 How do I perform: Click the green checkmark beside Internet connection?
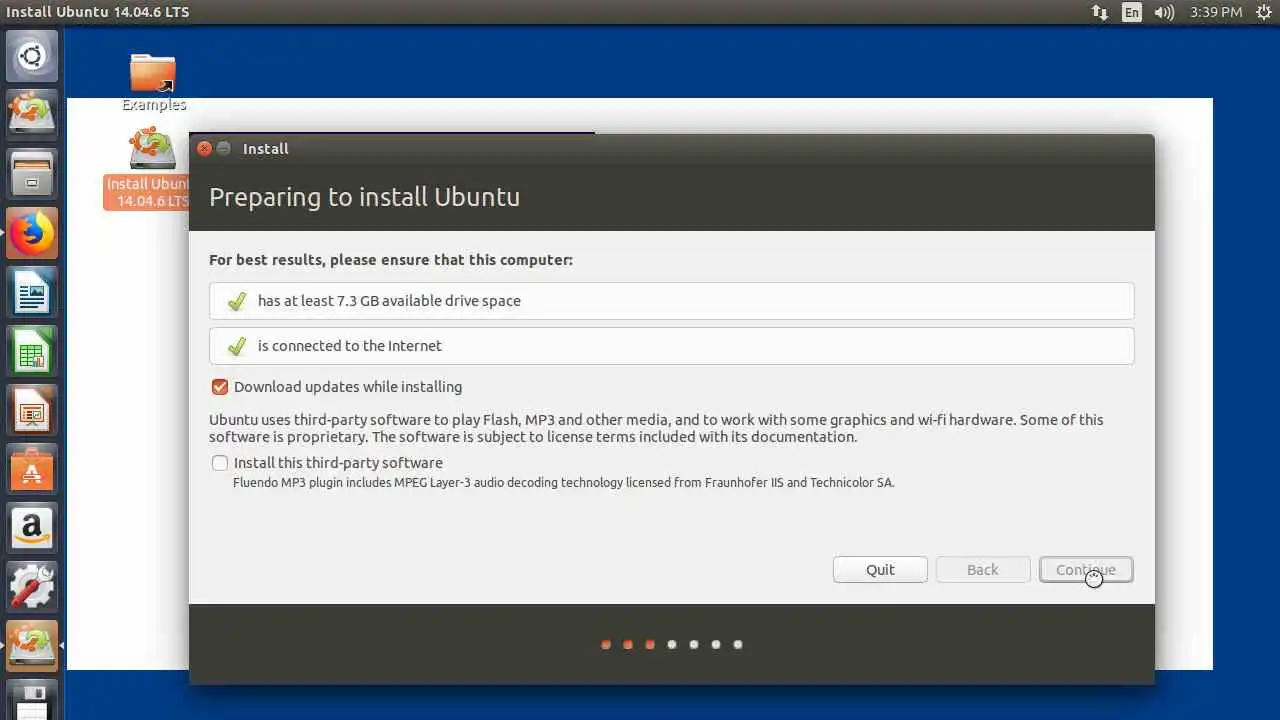click(x=237, y=346)
